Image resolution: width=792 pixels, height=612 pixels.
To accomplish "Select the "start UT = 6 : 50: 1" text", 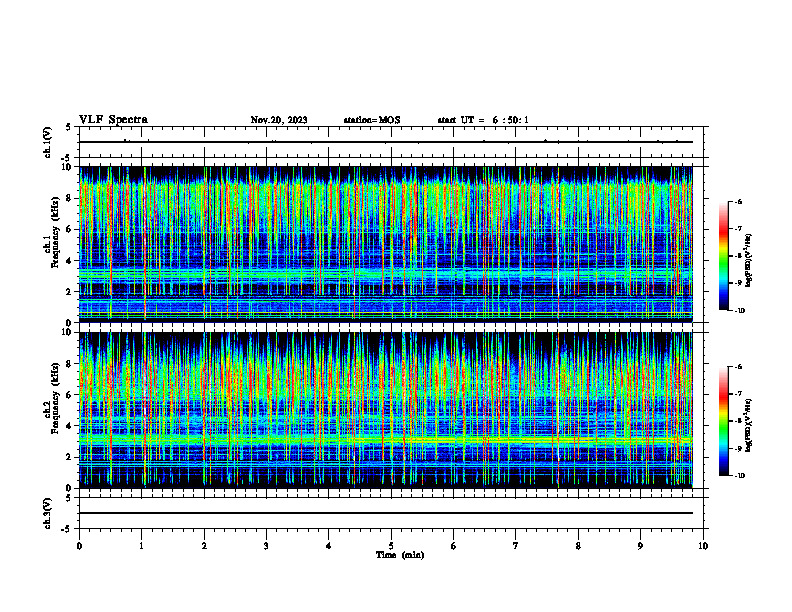I will pyautogui.click(x=483, y=120).
